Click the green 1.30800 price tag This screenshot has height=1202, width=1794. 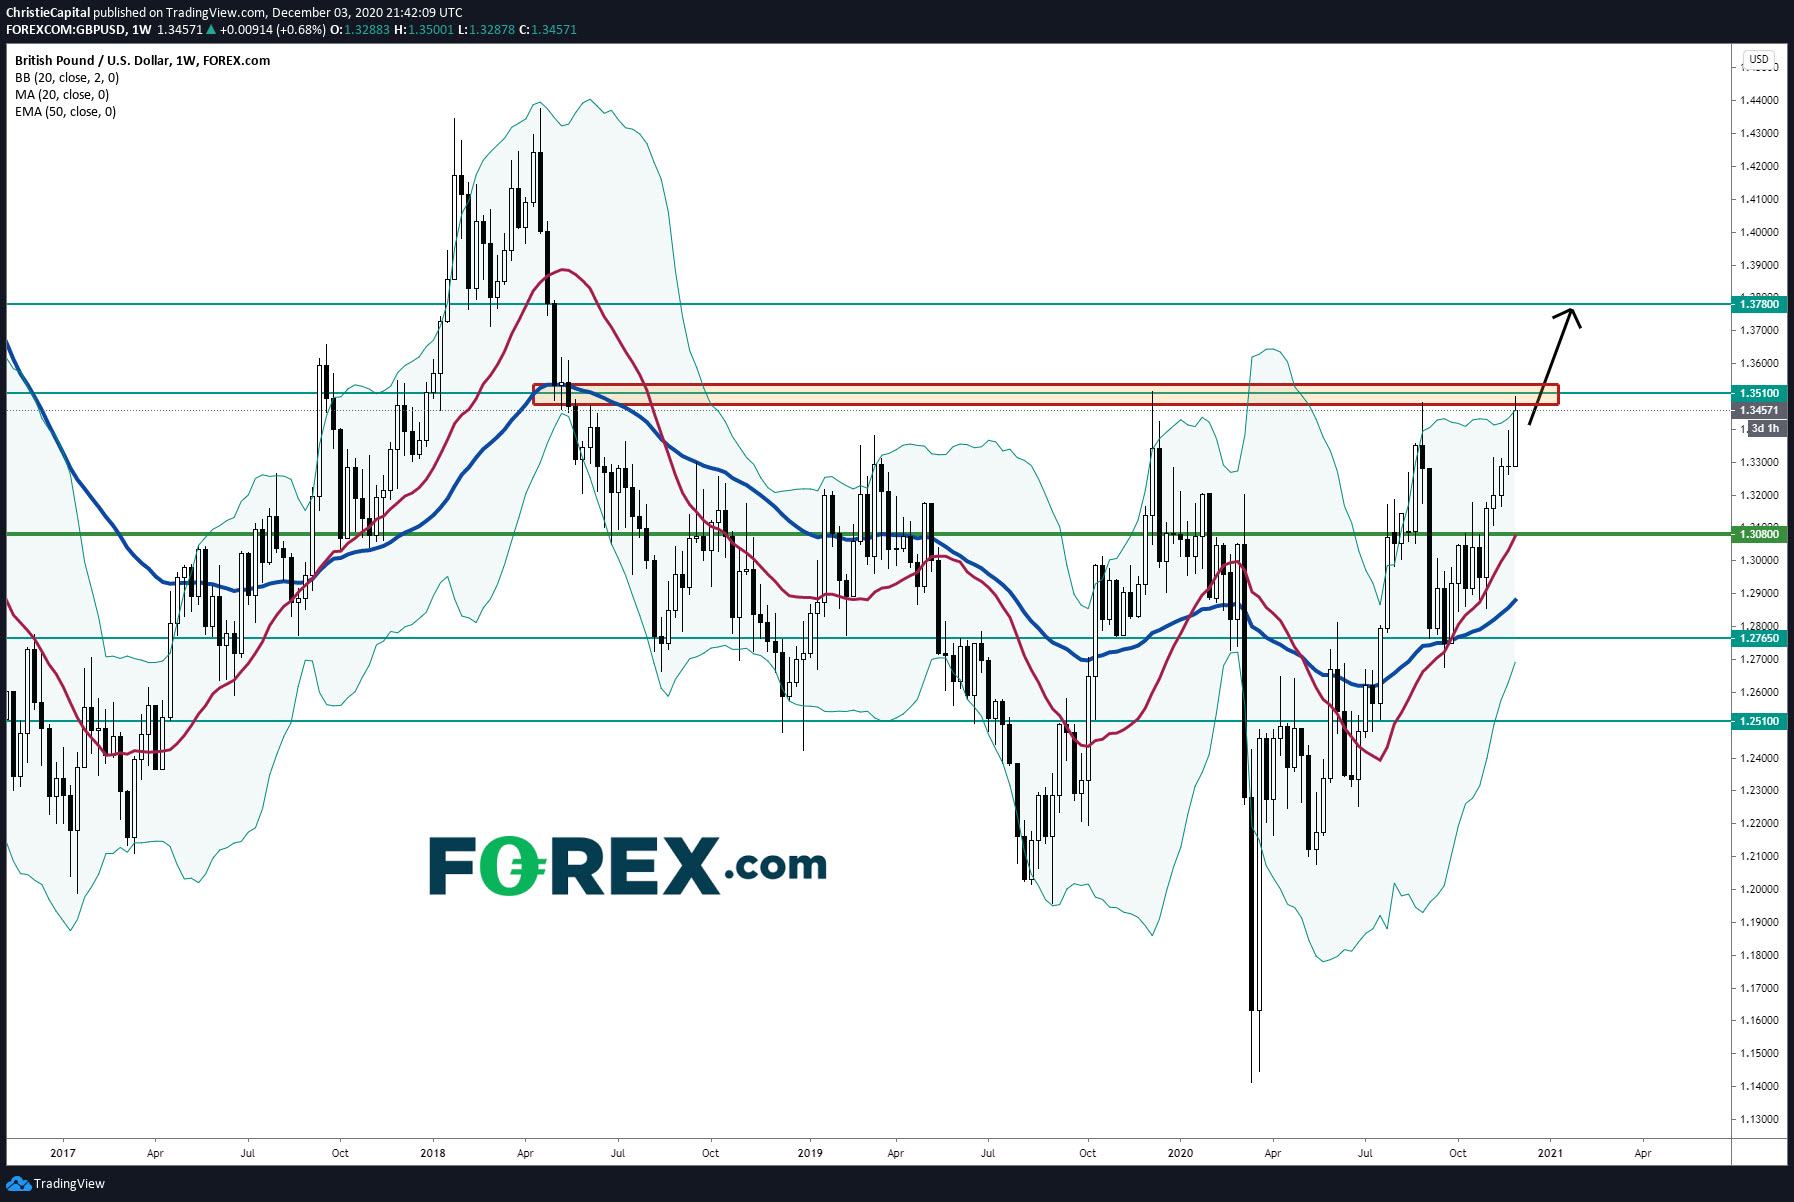click(1759, 534)
